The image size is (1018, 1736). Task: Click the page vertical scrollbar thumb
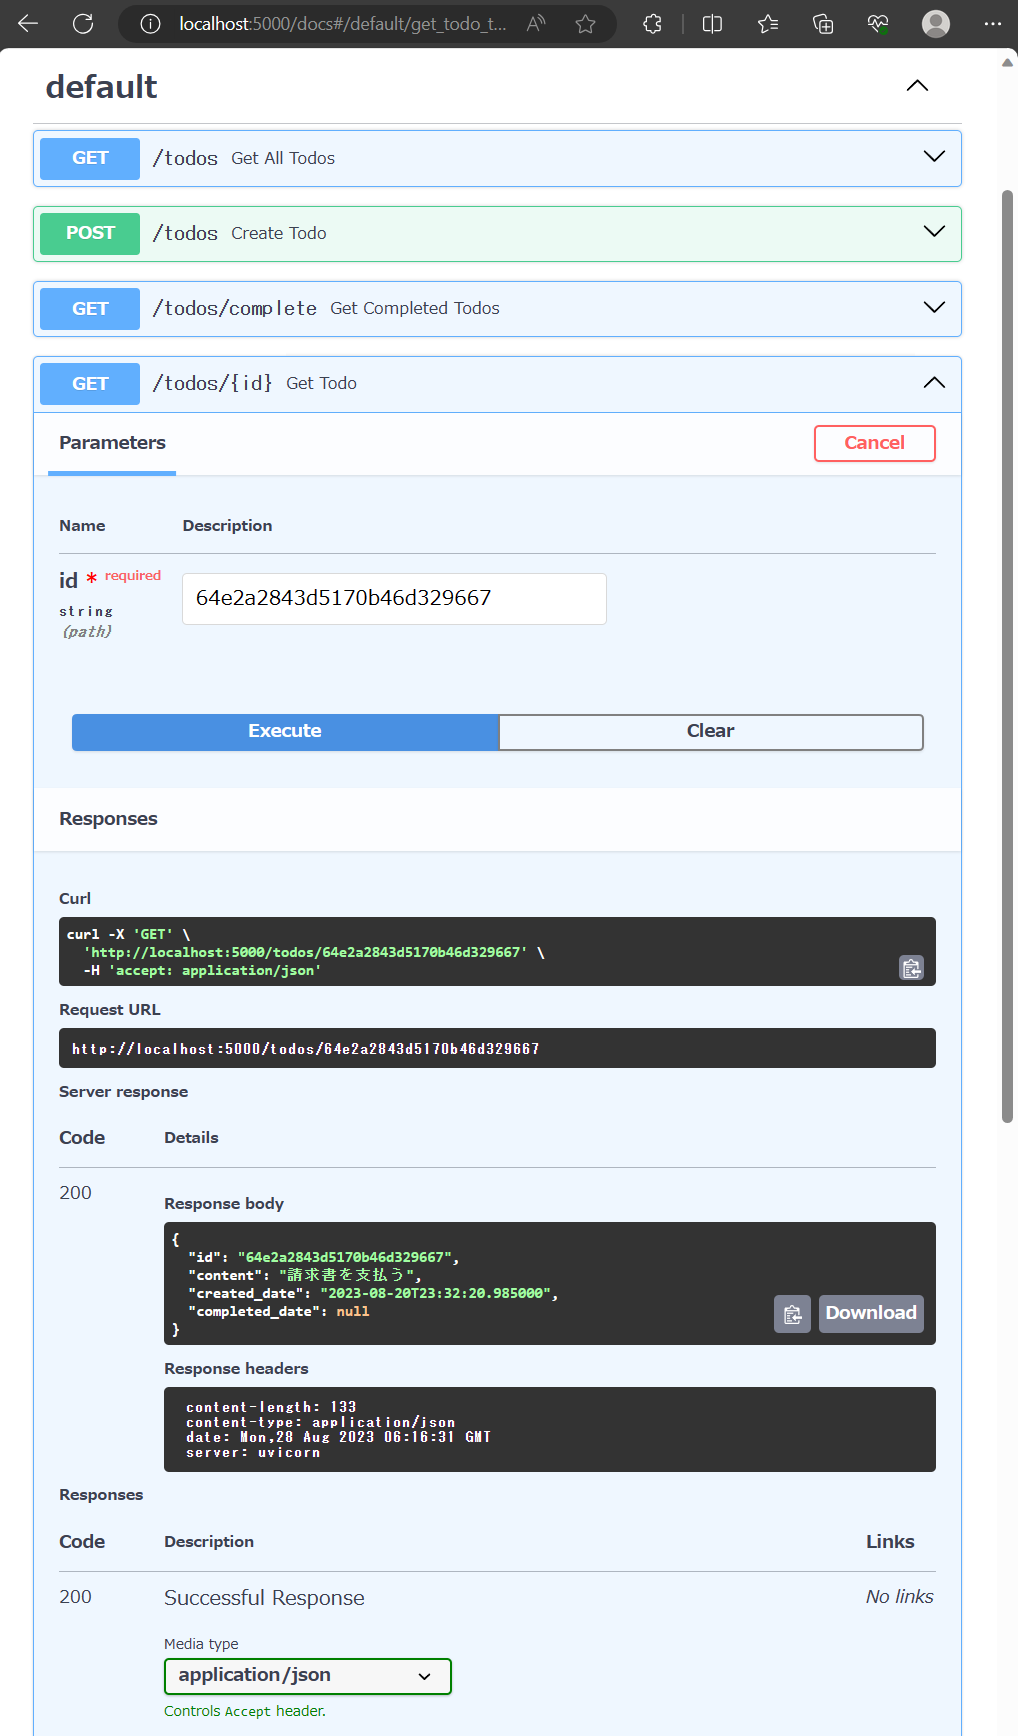tap(1007, 655)
